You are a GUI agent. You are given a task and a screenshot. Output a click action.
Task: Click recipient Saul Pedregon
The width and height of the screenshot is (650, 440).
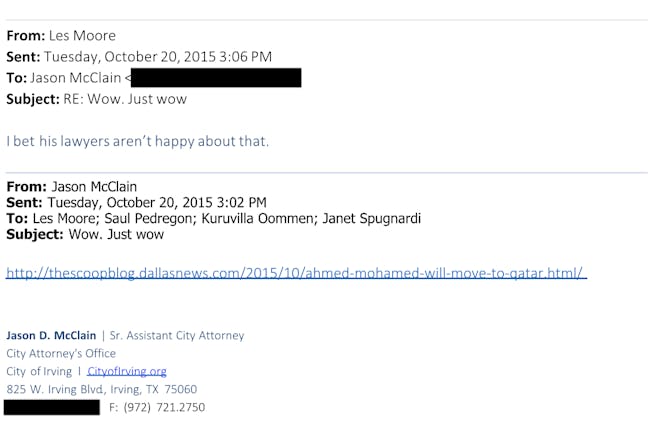pos(150,219)
